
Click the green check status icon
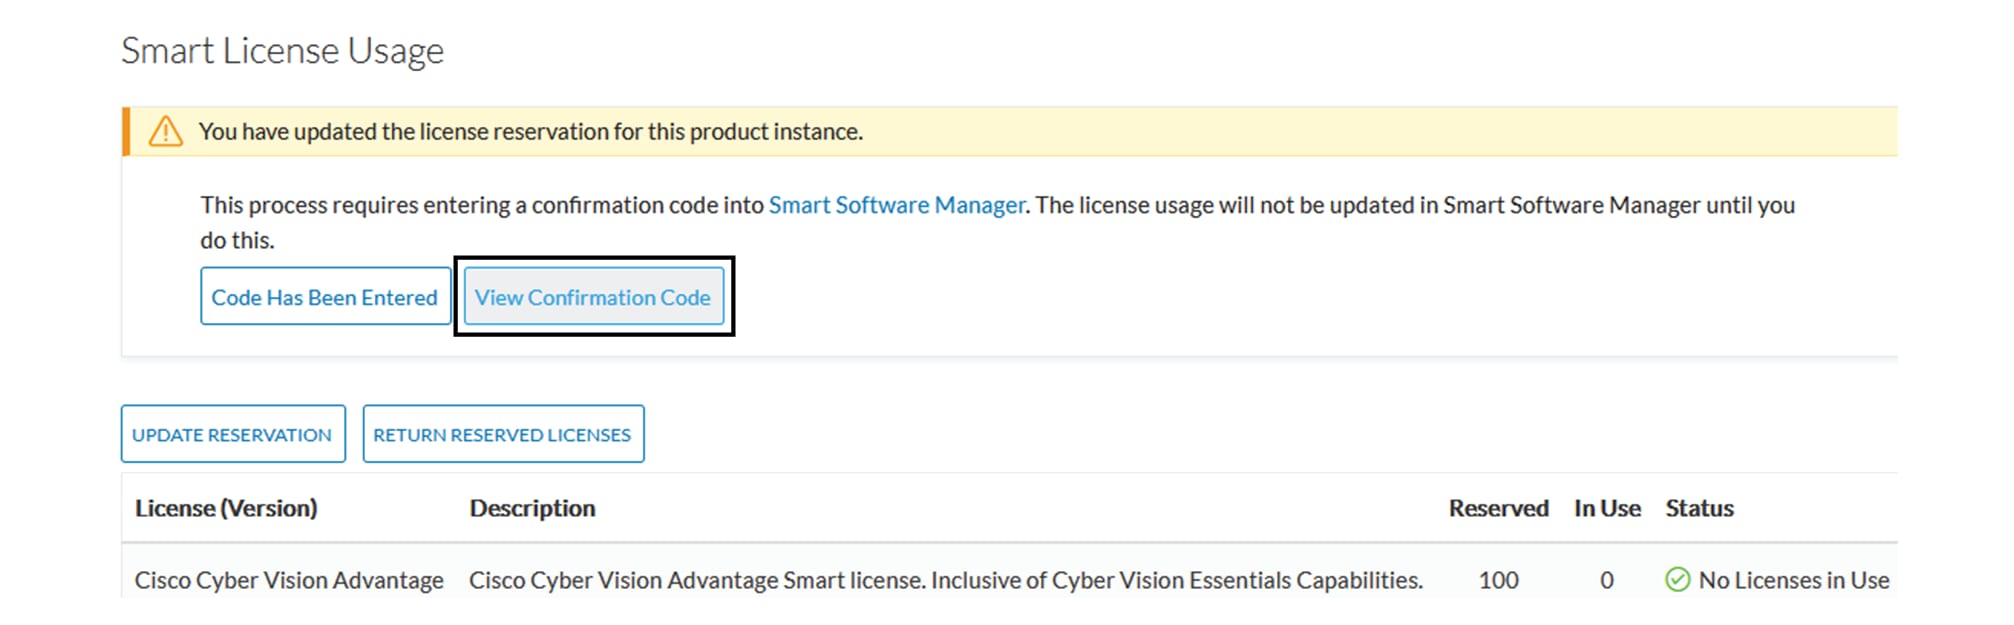pyautogui.click(x=1677, y=580)
